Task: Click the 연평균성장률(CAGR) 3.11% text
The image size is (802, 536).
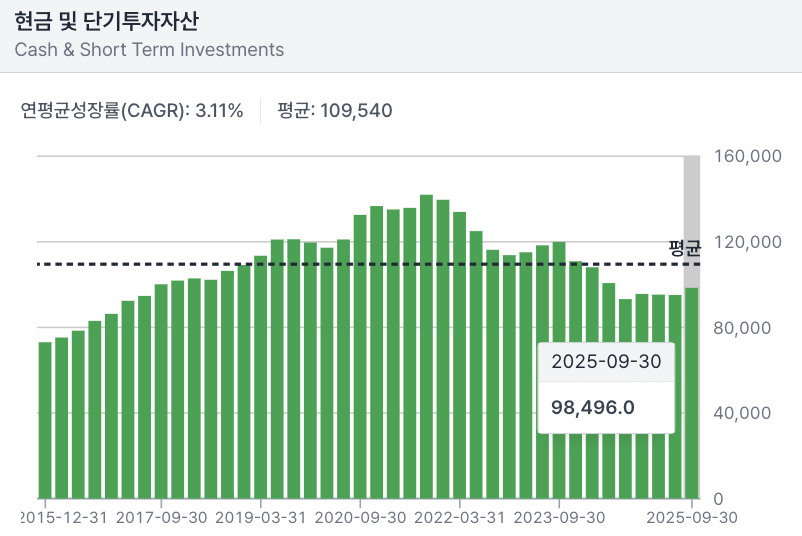Action: [x=131, y=110]
